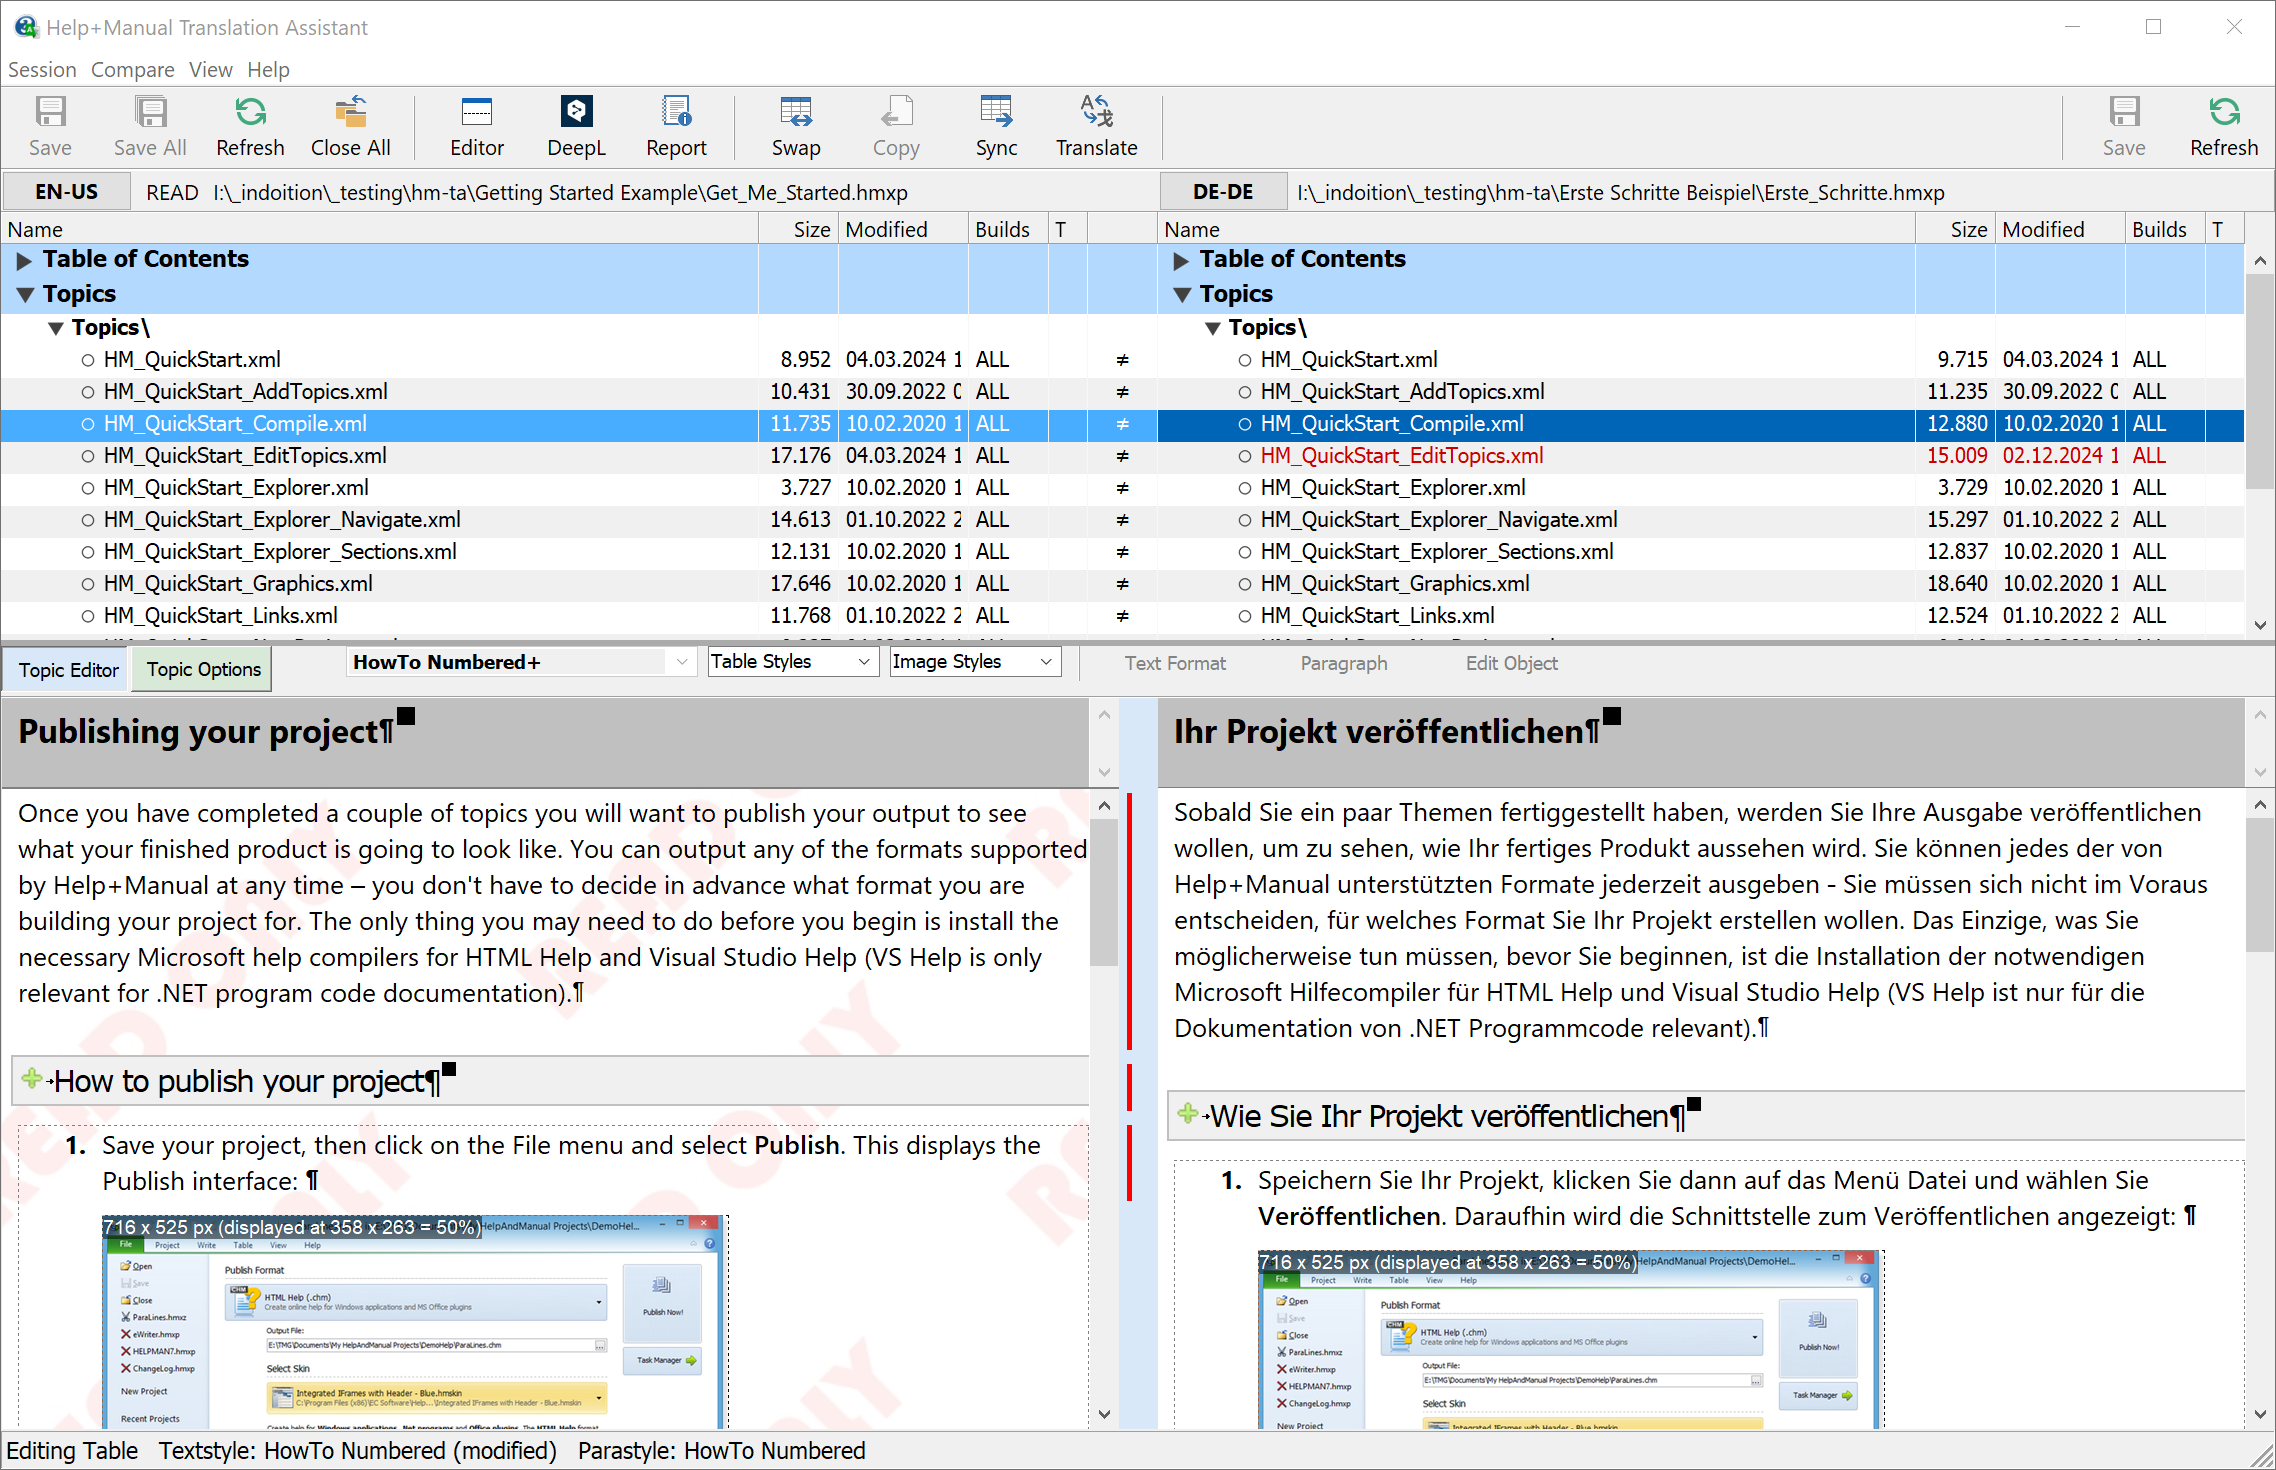Open the Help menu
Screen dimensions: 2276x1470
click(269, 70)
